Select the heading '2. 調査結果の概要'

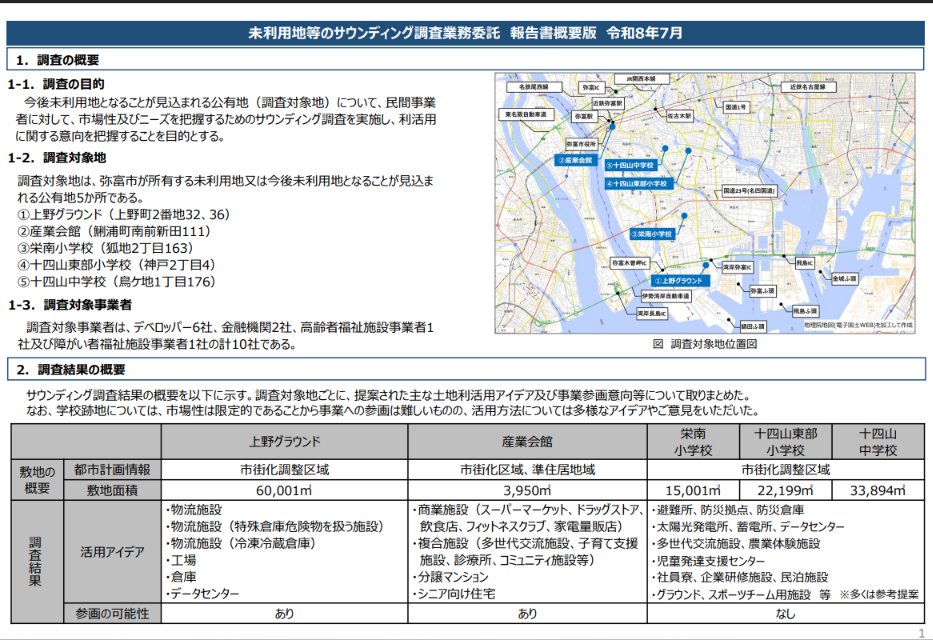click(71, 369)
